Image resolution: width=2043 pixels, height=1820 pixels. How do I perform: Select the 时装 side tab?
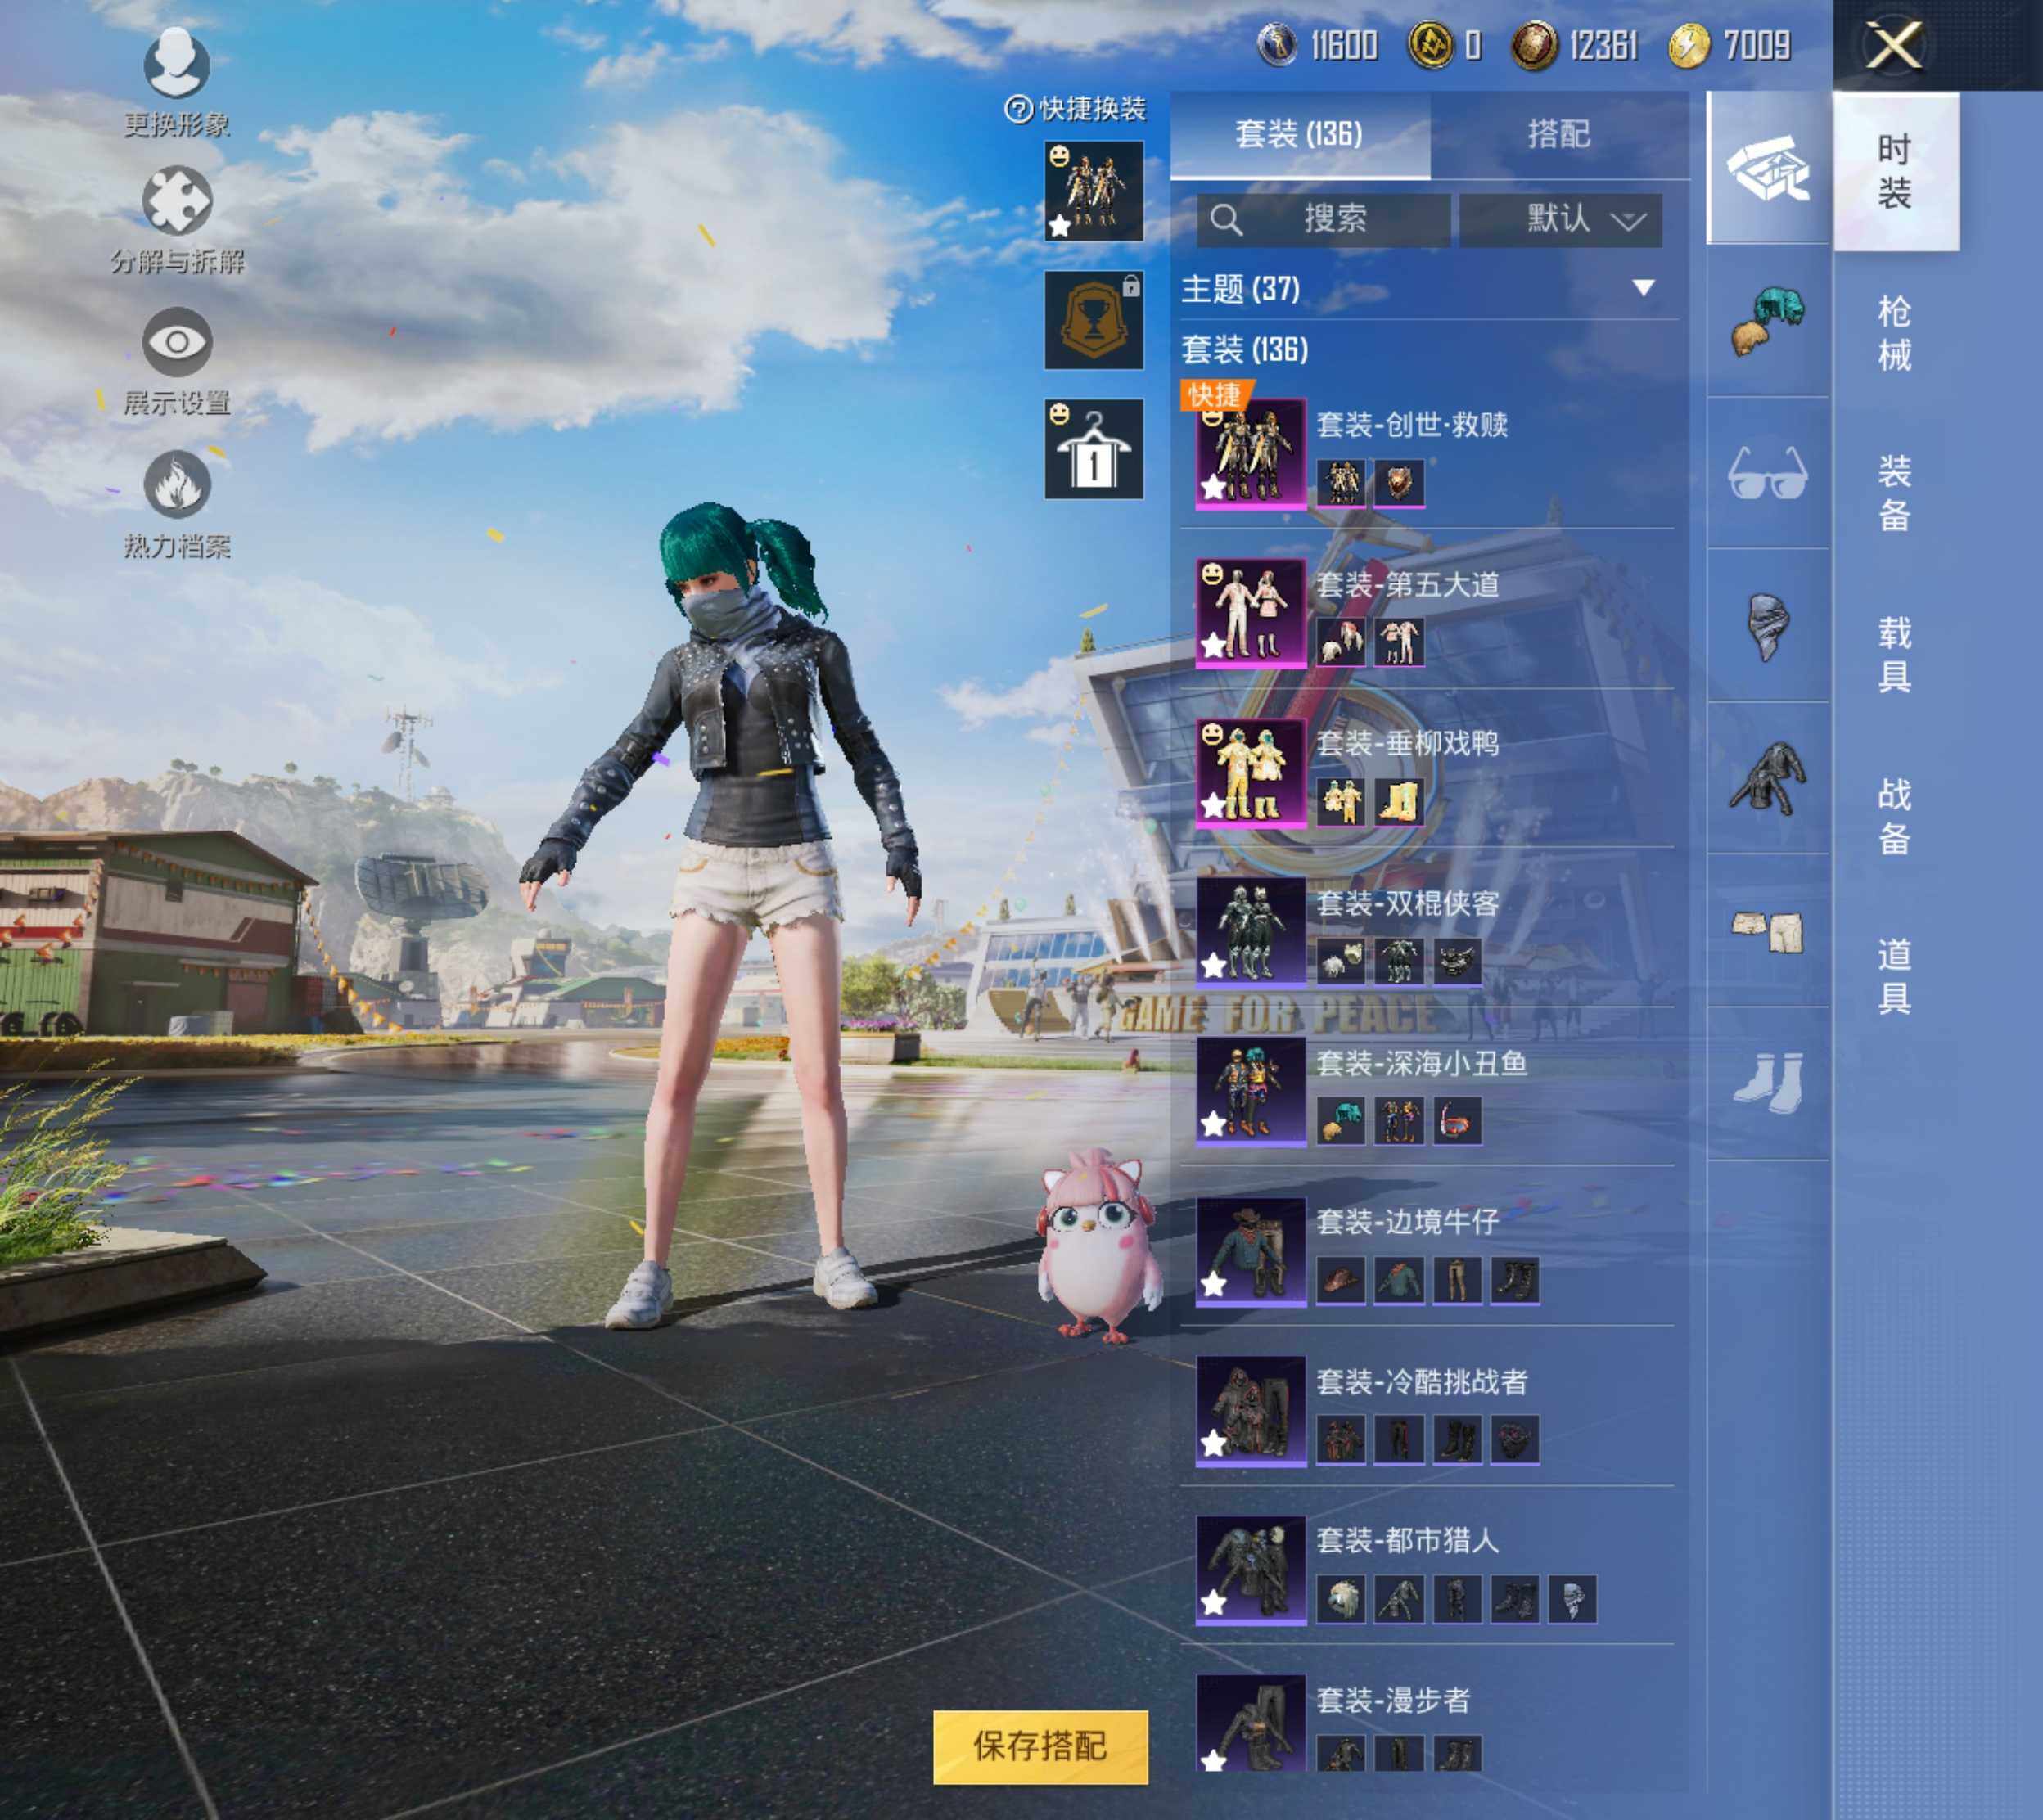coord(1895,171)
